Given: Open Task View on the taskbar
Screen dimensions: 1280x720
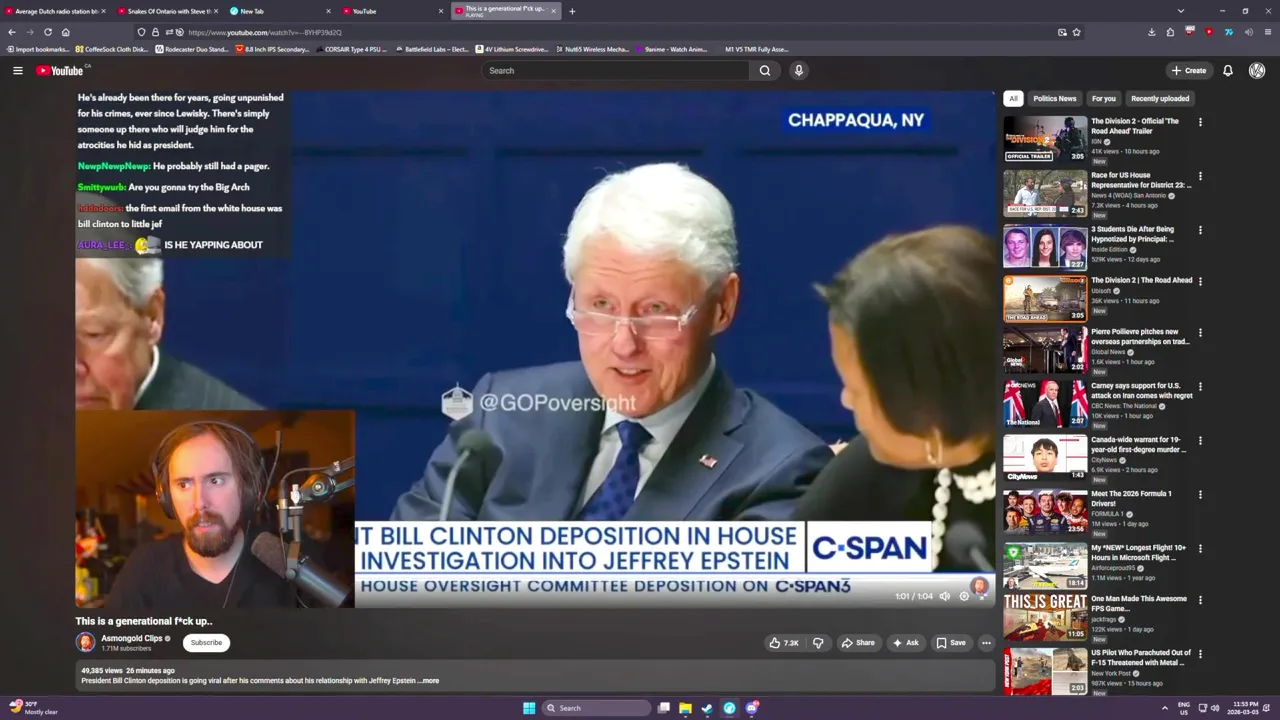Looking at the screenshot, I should pyautogui.click(x=663, y=708).
